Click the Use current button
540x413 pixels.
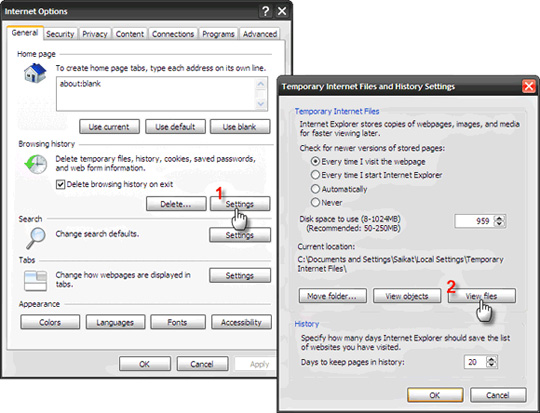(x=110, y=127)
